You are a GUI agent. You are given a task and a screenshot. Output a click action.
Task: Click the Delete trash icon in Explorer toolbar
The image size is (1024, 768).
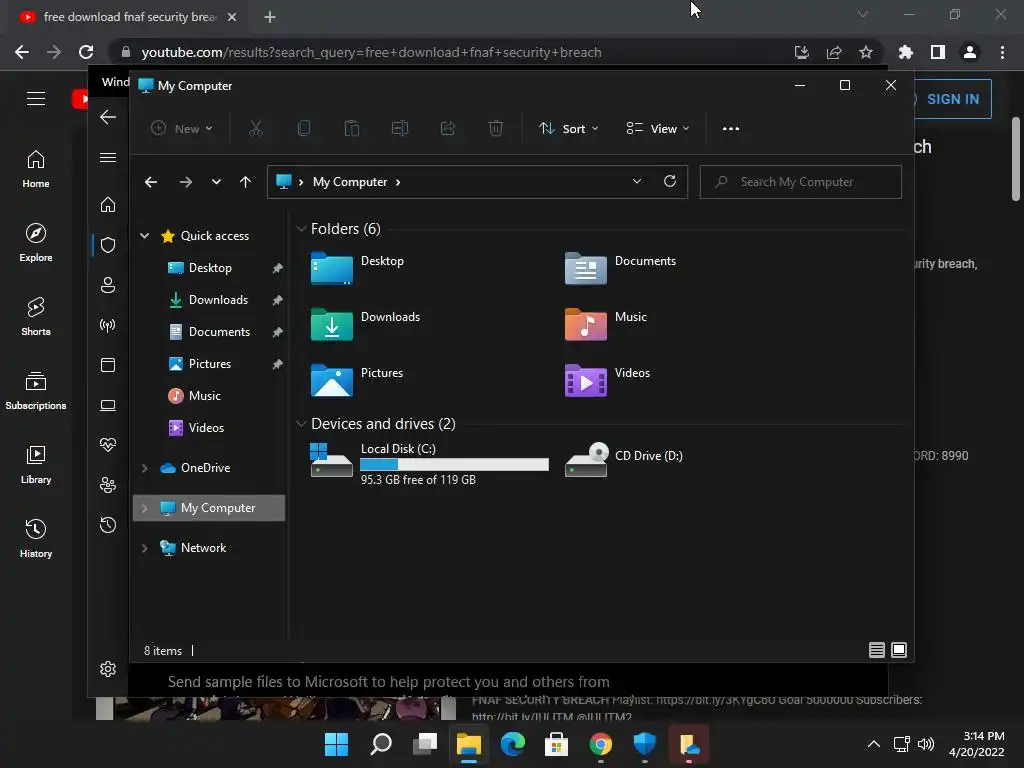496,129
